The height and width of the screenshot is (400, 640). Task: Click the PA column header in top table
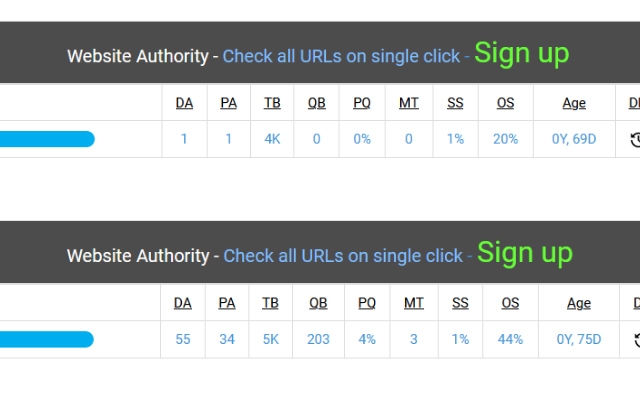click(229, 103)
